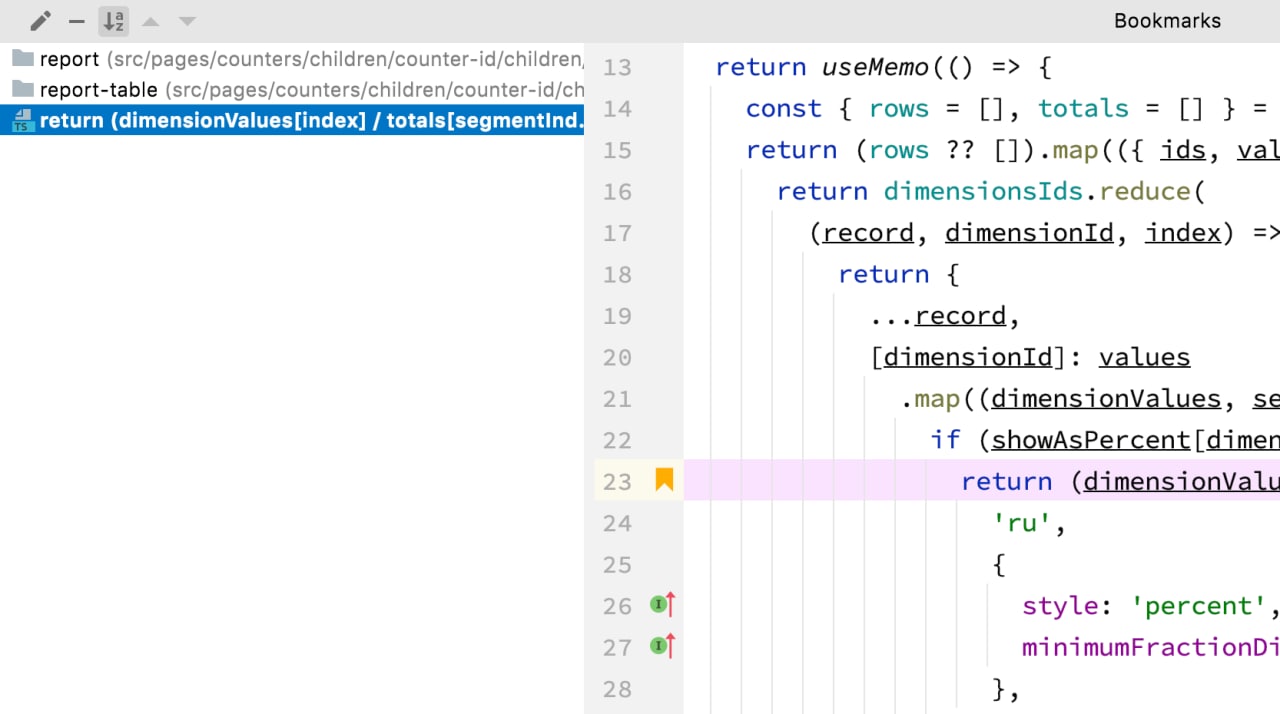Viewport: 1280px width, 714px height.
Task: Click the folder icon beside report-table
Action: coord(22,90)
